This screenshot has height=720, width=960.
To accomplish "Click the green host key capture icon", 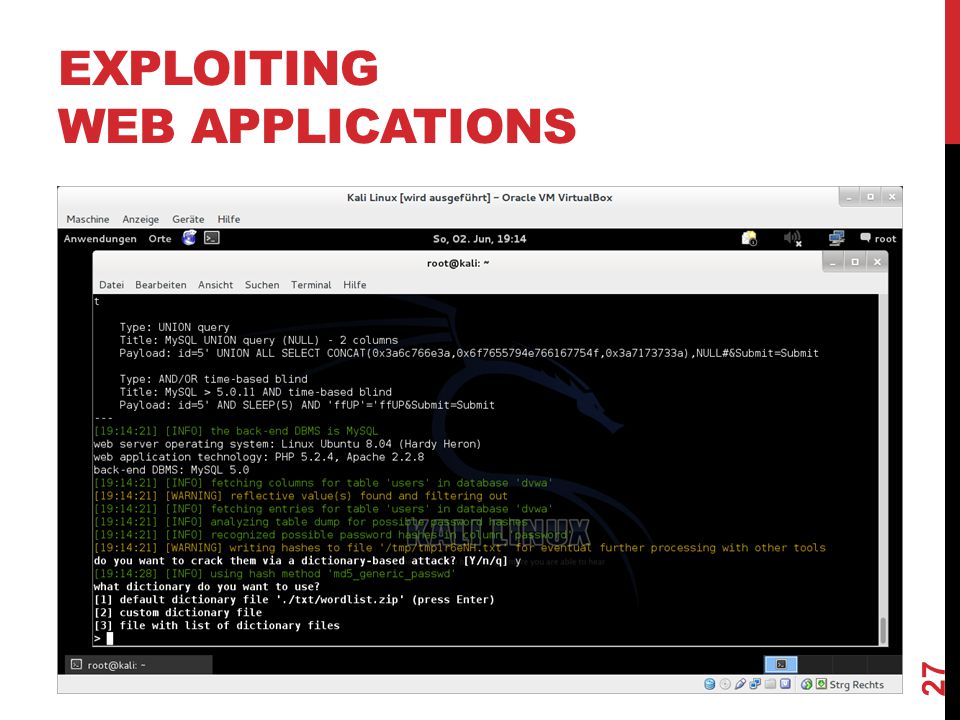I will coord(822,684).
